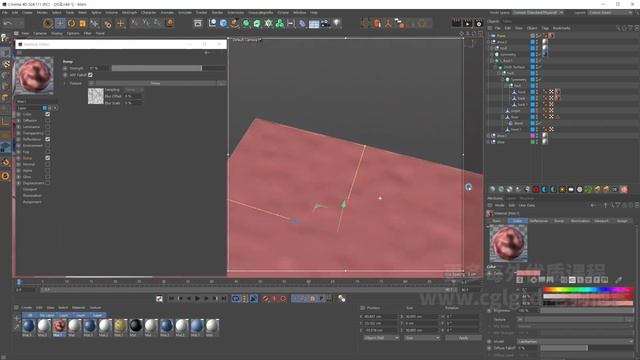Image resolution: width=640 pixels, height=360 pixels.
Task: Toggle the Color channel checkbox
Action: (48, 114)
